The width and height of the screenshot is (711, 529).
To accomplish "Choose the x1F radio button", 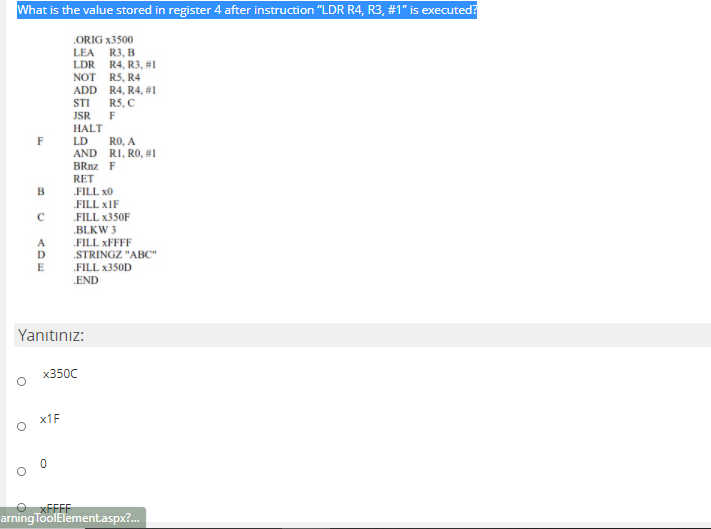I will (x=21, y=426).
